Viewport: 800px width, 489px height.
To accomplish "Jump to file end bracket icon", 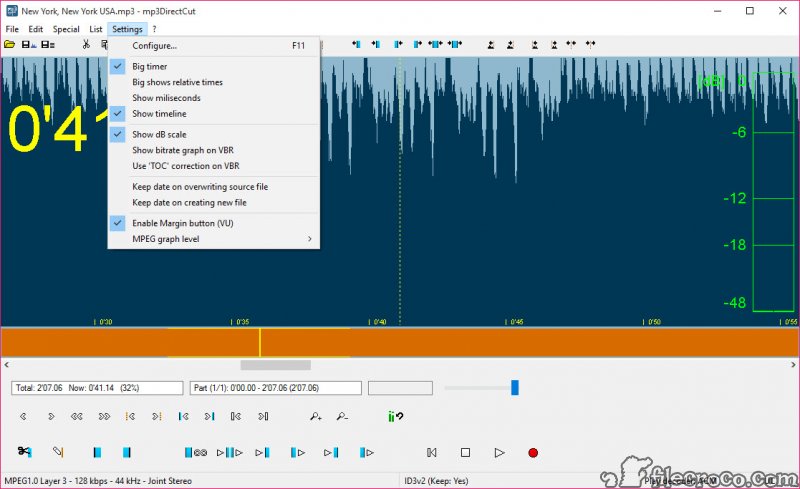I will pyautogui.click(x=263, y=417).
